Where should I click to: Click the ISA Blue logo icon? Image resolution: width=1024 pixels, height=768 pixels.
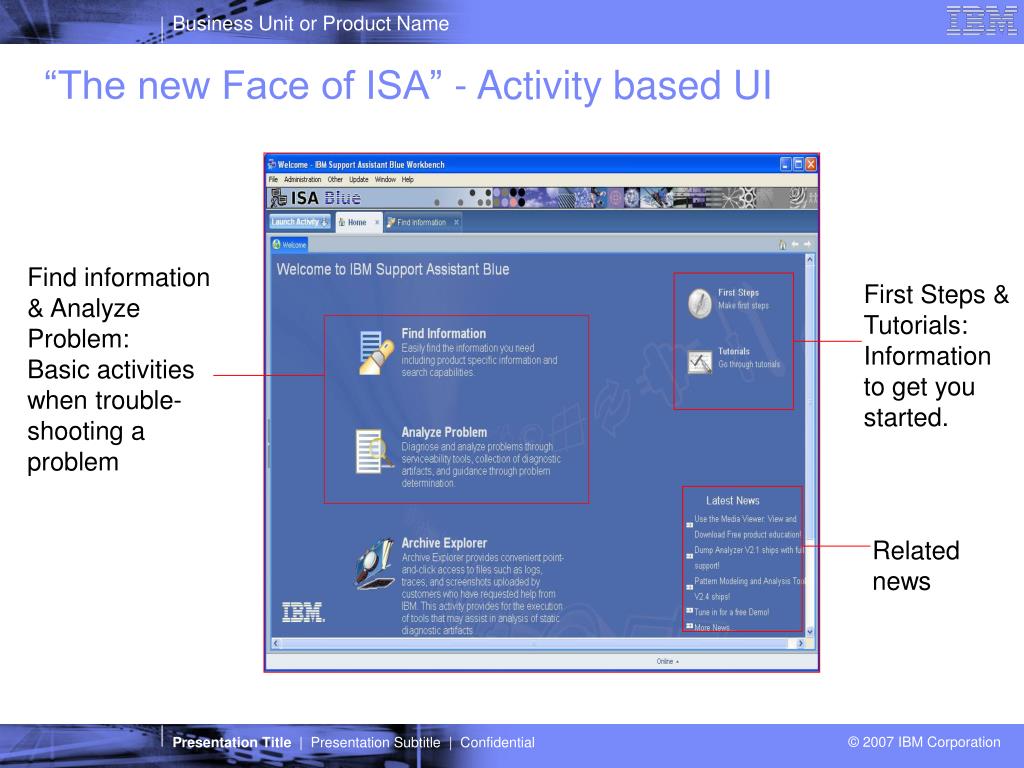click(x=279, y=198)
